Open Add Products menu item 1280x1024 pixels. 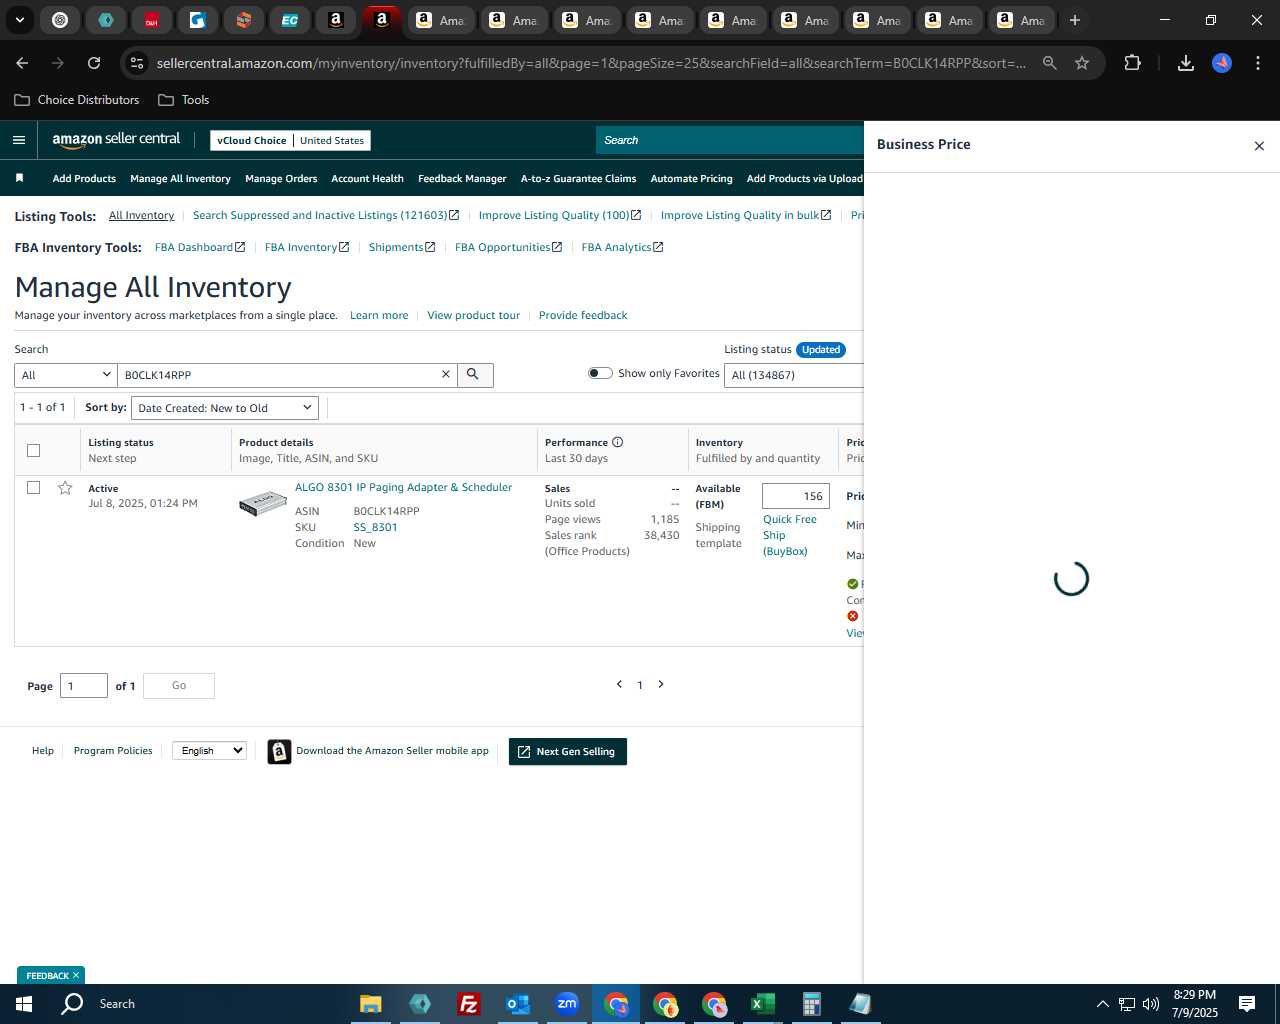pyautogui.click(x=84, y=179)
